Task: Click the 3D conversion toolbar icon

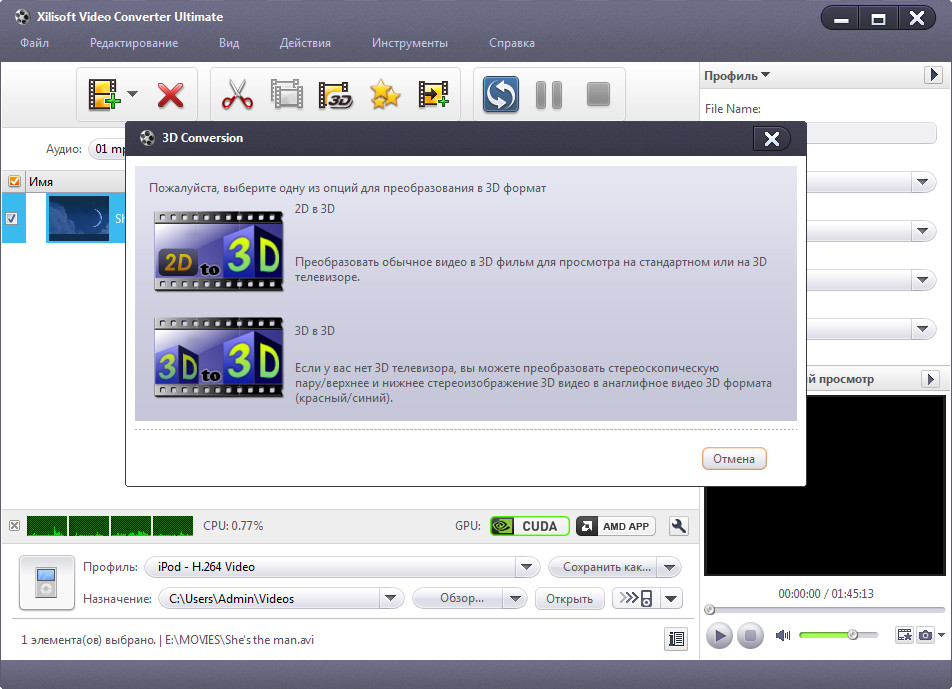Action: [x=336, y=95]
